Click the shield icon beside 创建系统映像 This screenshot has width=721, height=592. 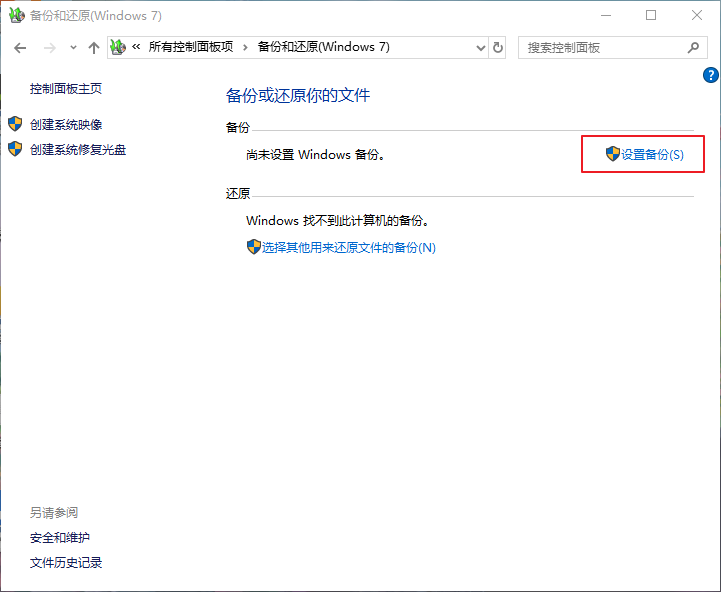tap(15, 124)
